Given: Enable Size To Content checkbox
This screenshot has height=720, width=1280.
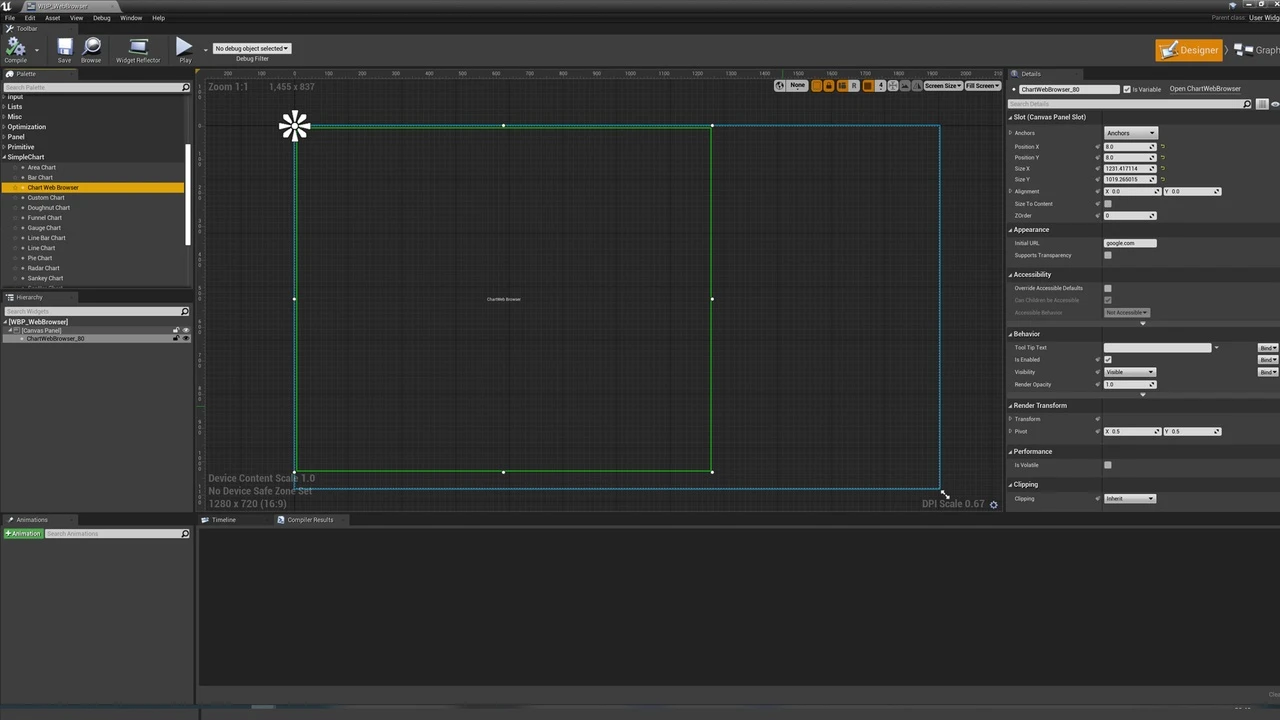Looking at the screenshot, I should pos(1107,204).
